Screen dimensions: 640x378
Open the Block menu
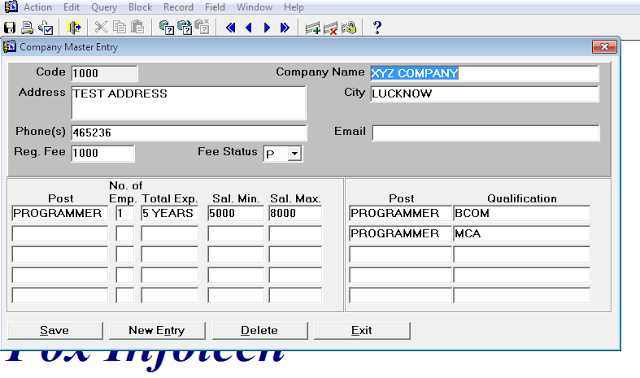pos(140,7)
